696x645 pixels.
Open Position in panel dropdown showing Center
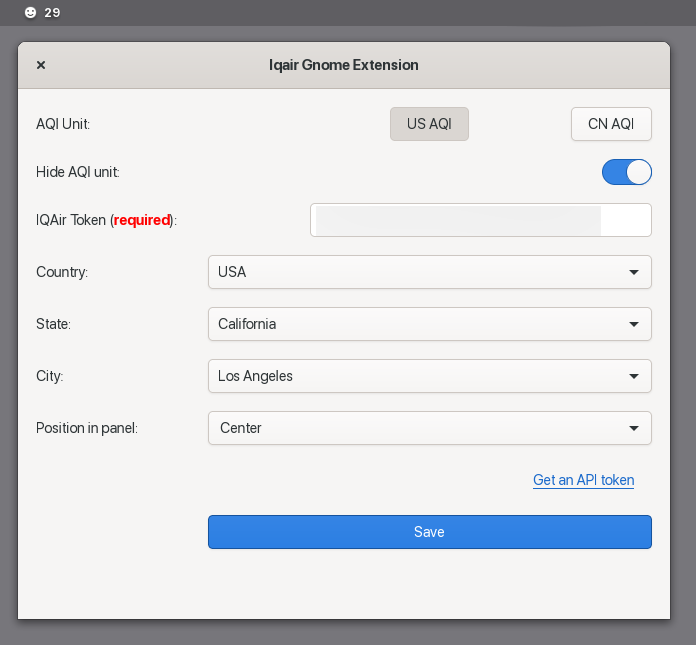click(x=430, y=428)
